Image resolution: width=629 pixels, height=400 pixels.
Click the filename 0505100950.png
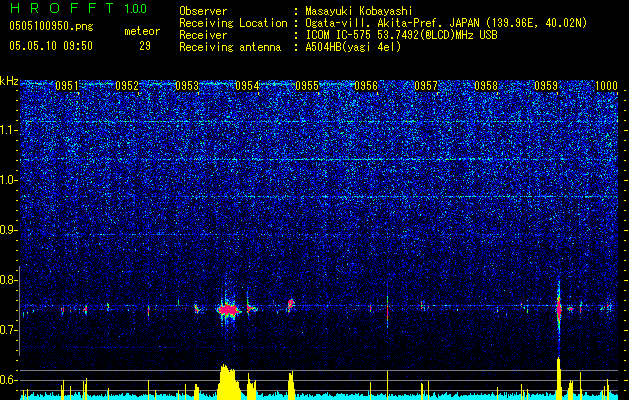pyautogui.click(x=51, y=26)
